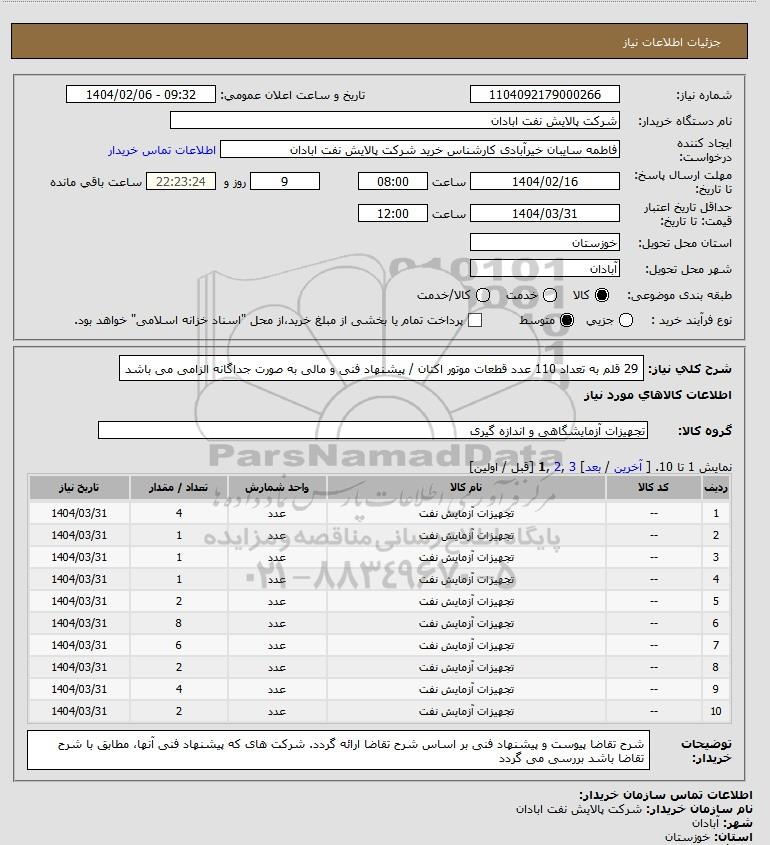
Task: Click the remaining time field 22:23:24
Action: 181,181
